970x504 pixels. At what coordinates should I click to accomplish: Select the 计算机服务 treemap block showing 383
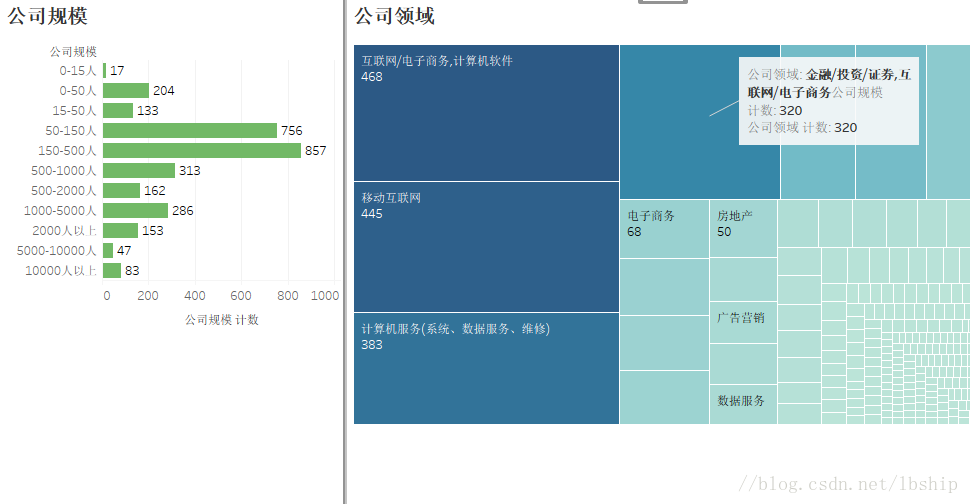(486, 368)
